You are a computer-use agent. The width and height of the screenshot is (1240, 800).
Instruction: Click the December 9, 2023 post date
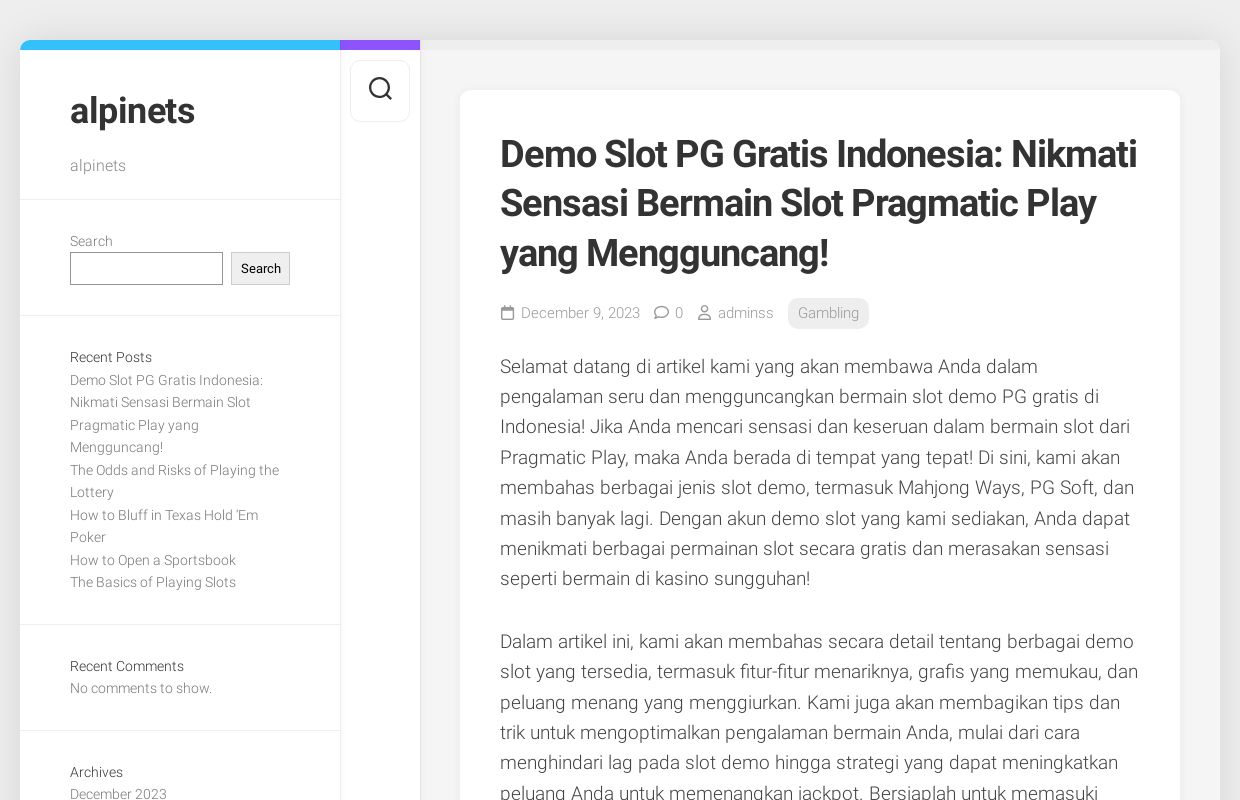point(580,313)
